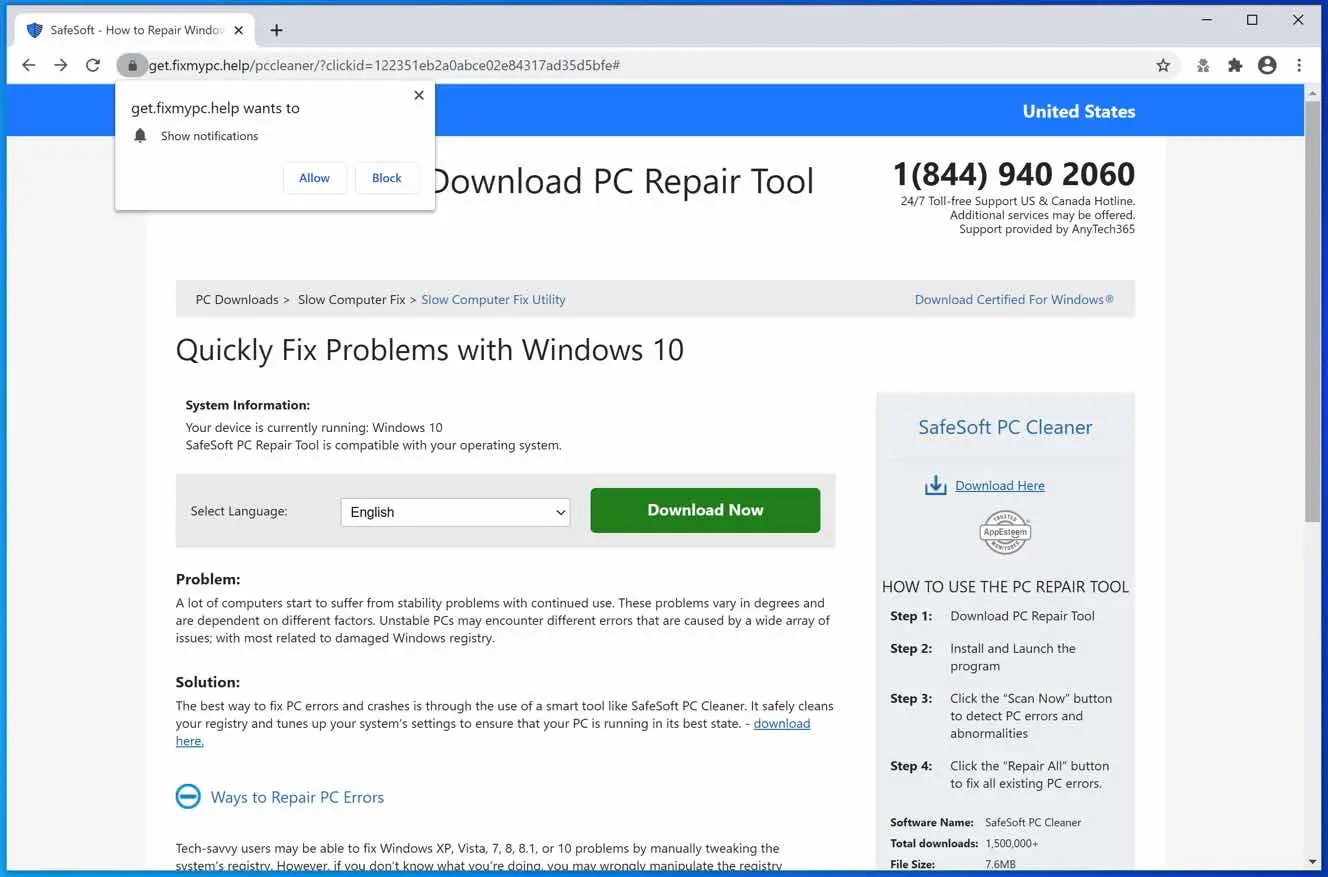Block notifications from get.fixmypc.help
1328x877 pixels.
click(x=387, y=178)
